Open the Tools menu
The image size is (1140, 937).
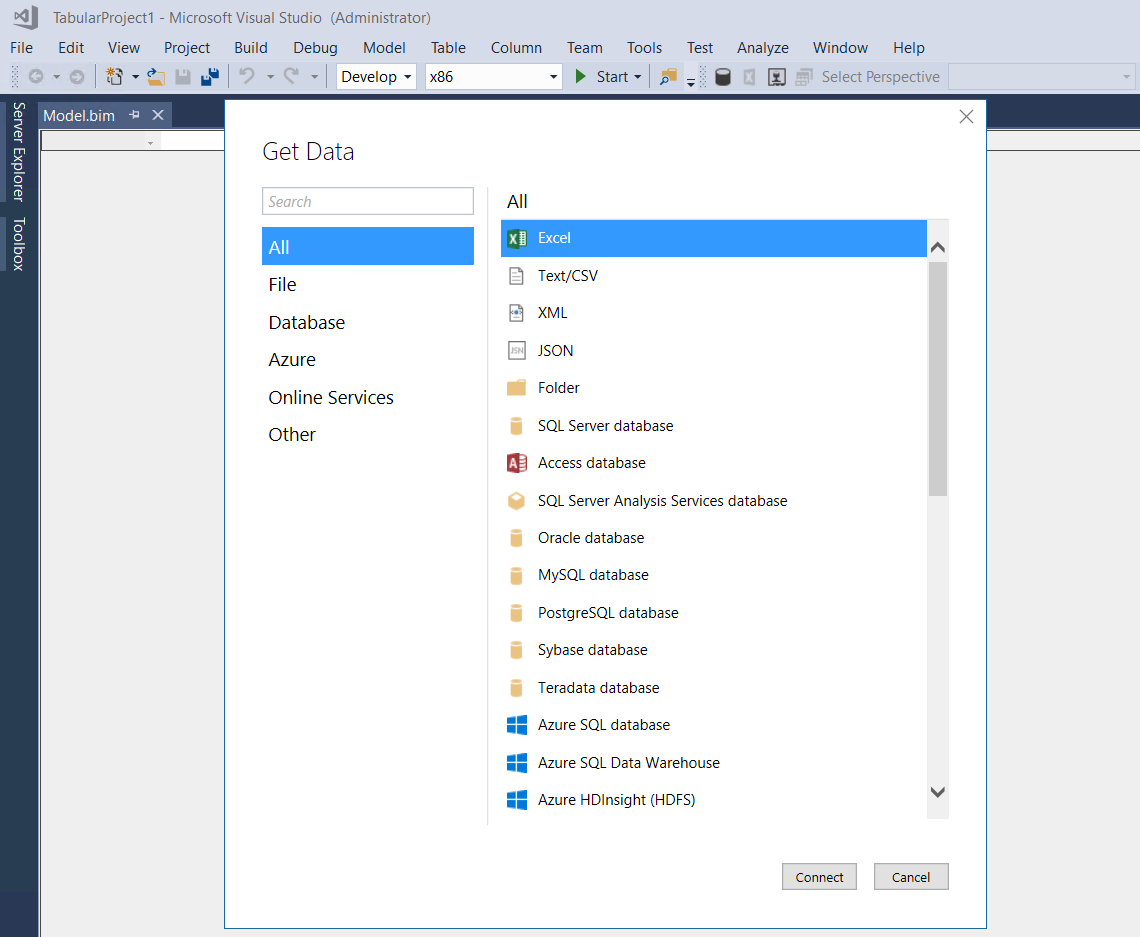click(644, 47)
